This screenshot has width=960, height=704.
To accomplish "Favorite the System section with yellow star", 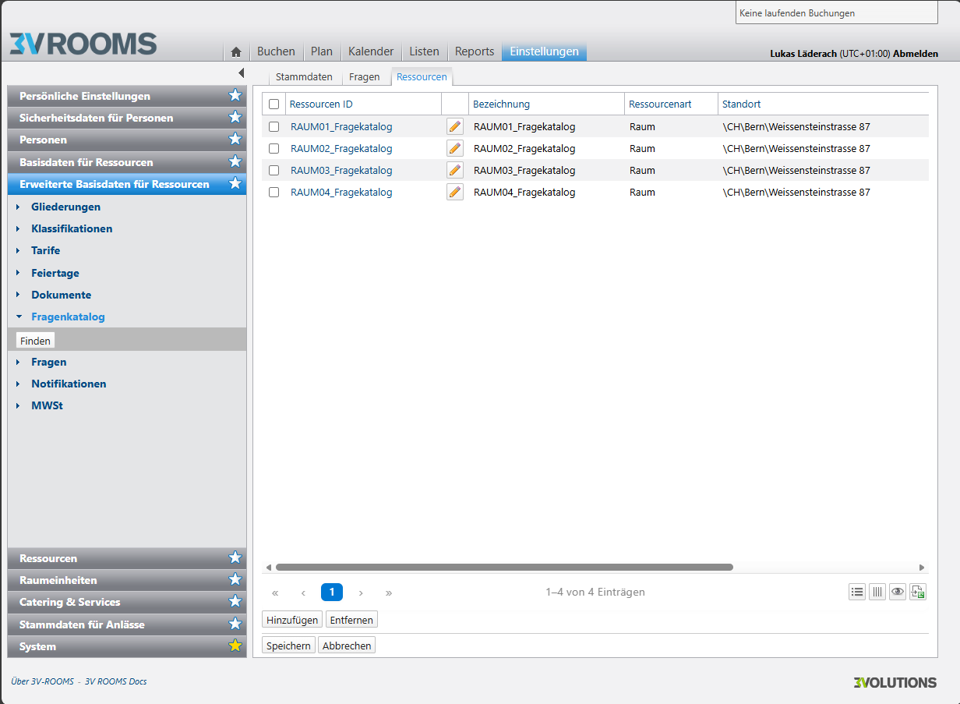I will coord(235,646).
